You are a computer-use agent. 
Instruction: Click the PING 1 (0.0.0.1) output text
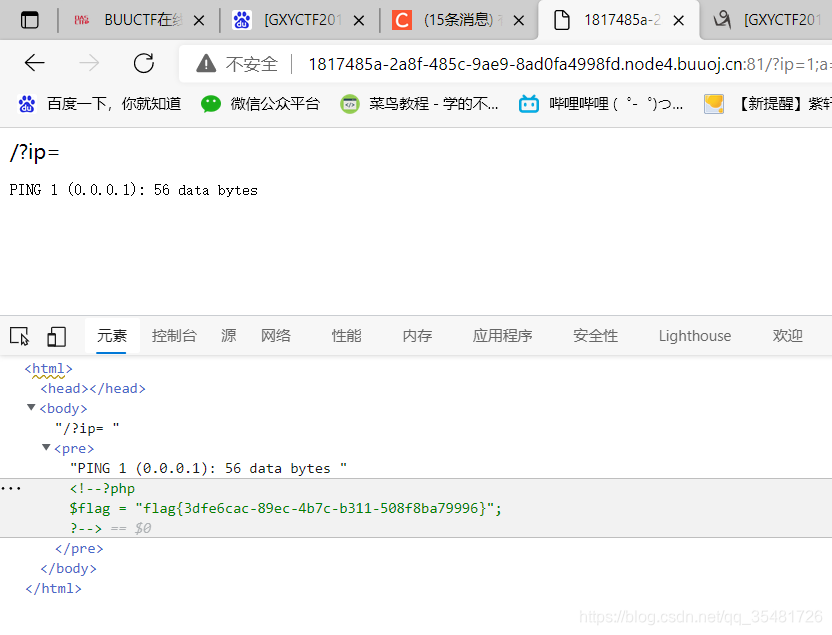pyautogui.click(x=133, y=190)
